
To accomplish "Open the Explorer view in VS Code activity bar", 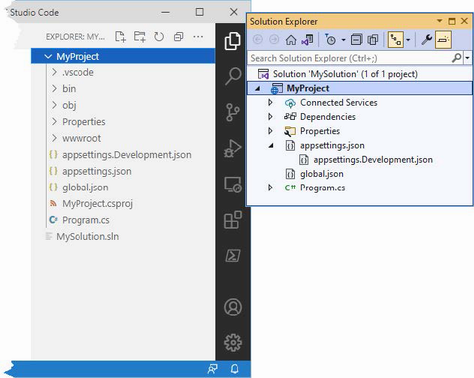I will coord(233,41).
